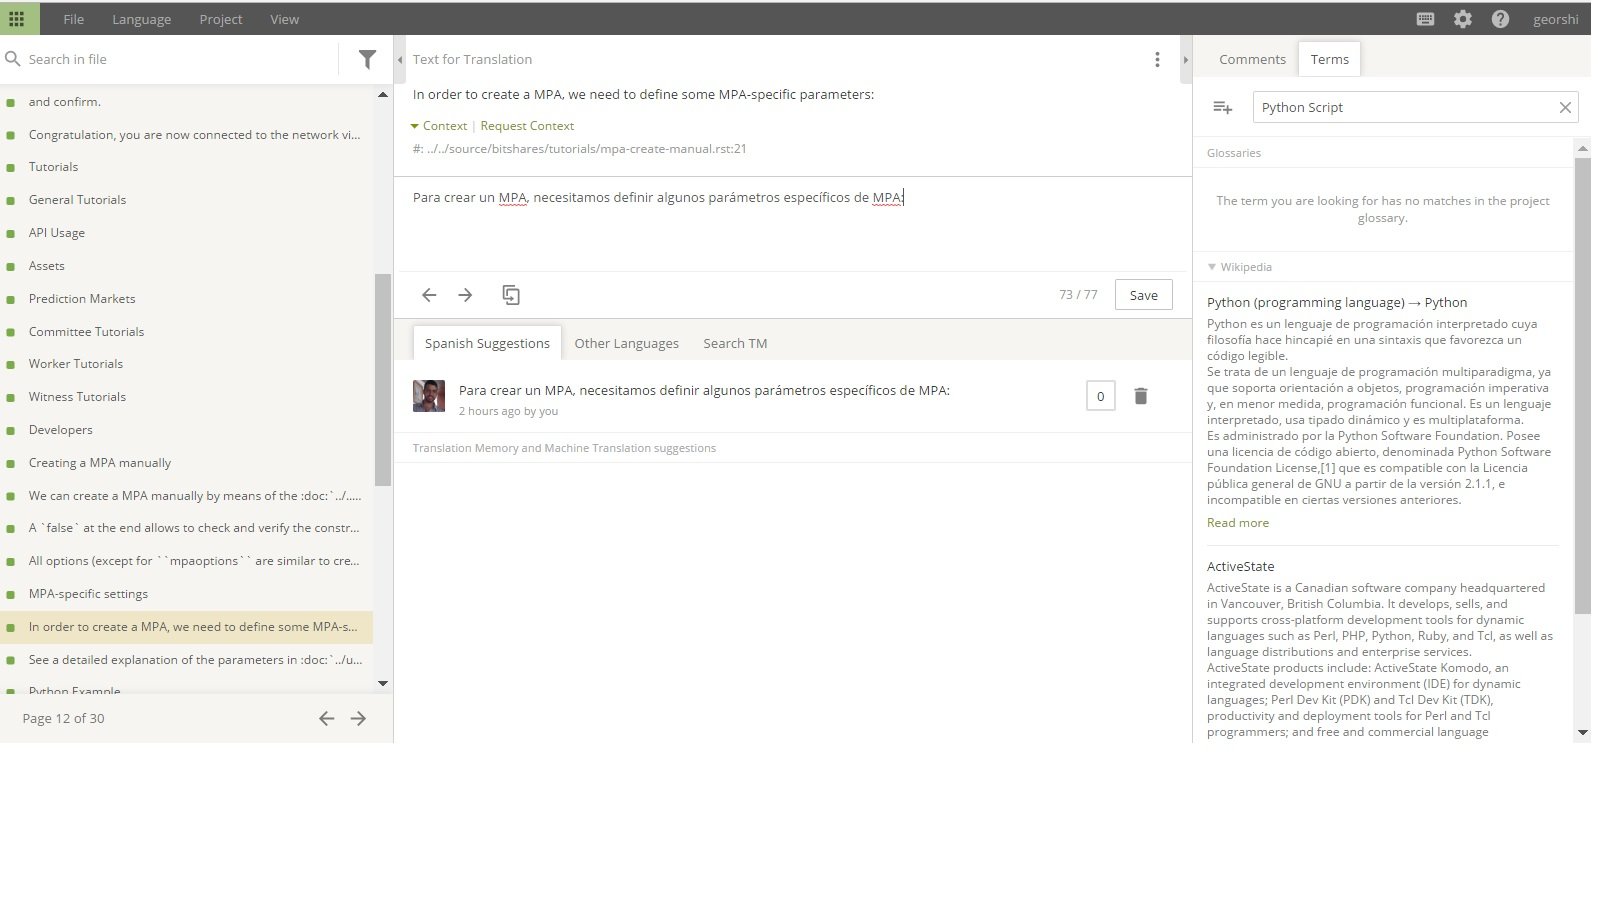The height and width of the screenshot is (900, 1600).
Task: Go to next string arrow in editor
Action: pyautogui.click(x=465, y=295)
